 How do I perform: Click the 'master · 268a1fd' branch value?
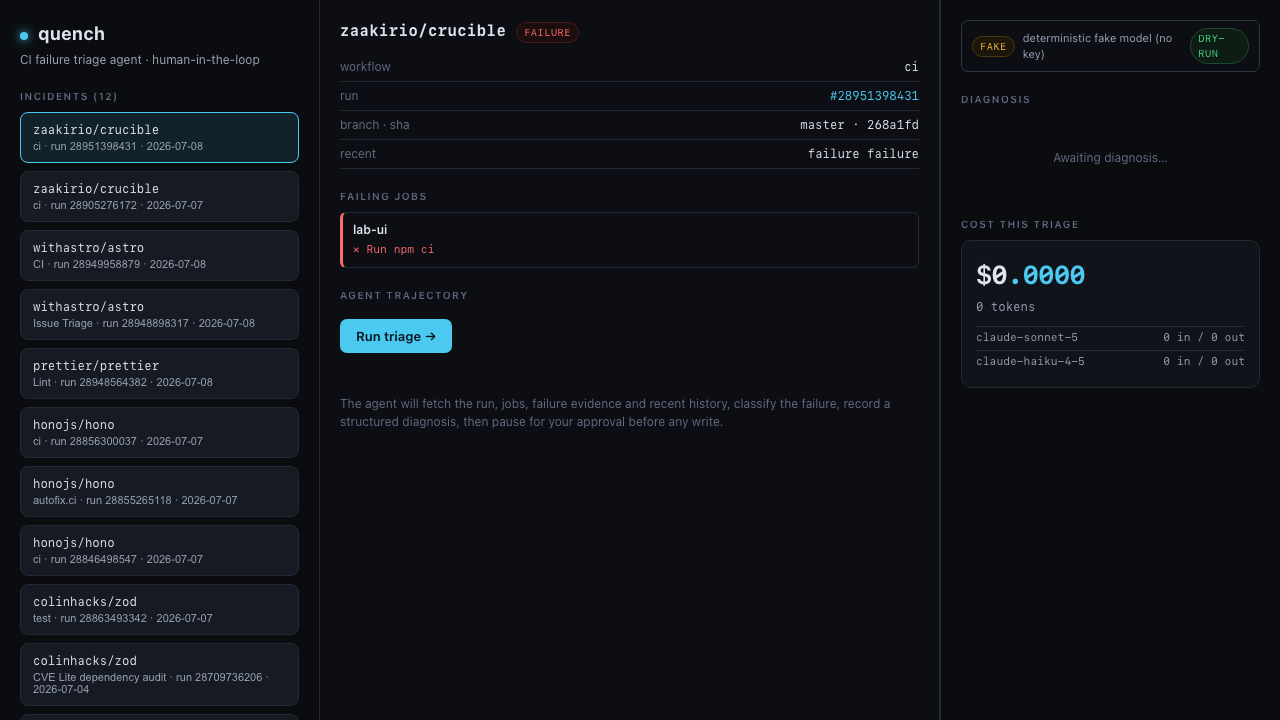point(859,125)
